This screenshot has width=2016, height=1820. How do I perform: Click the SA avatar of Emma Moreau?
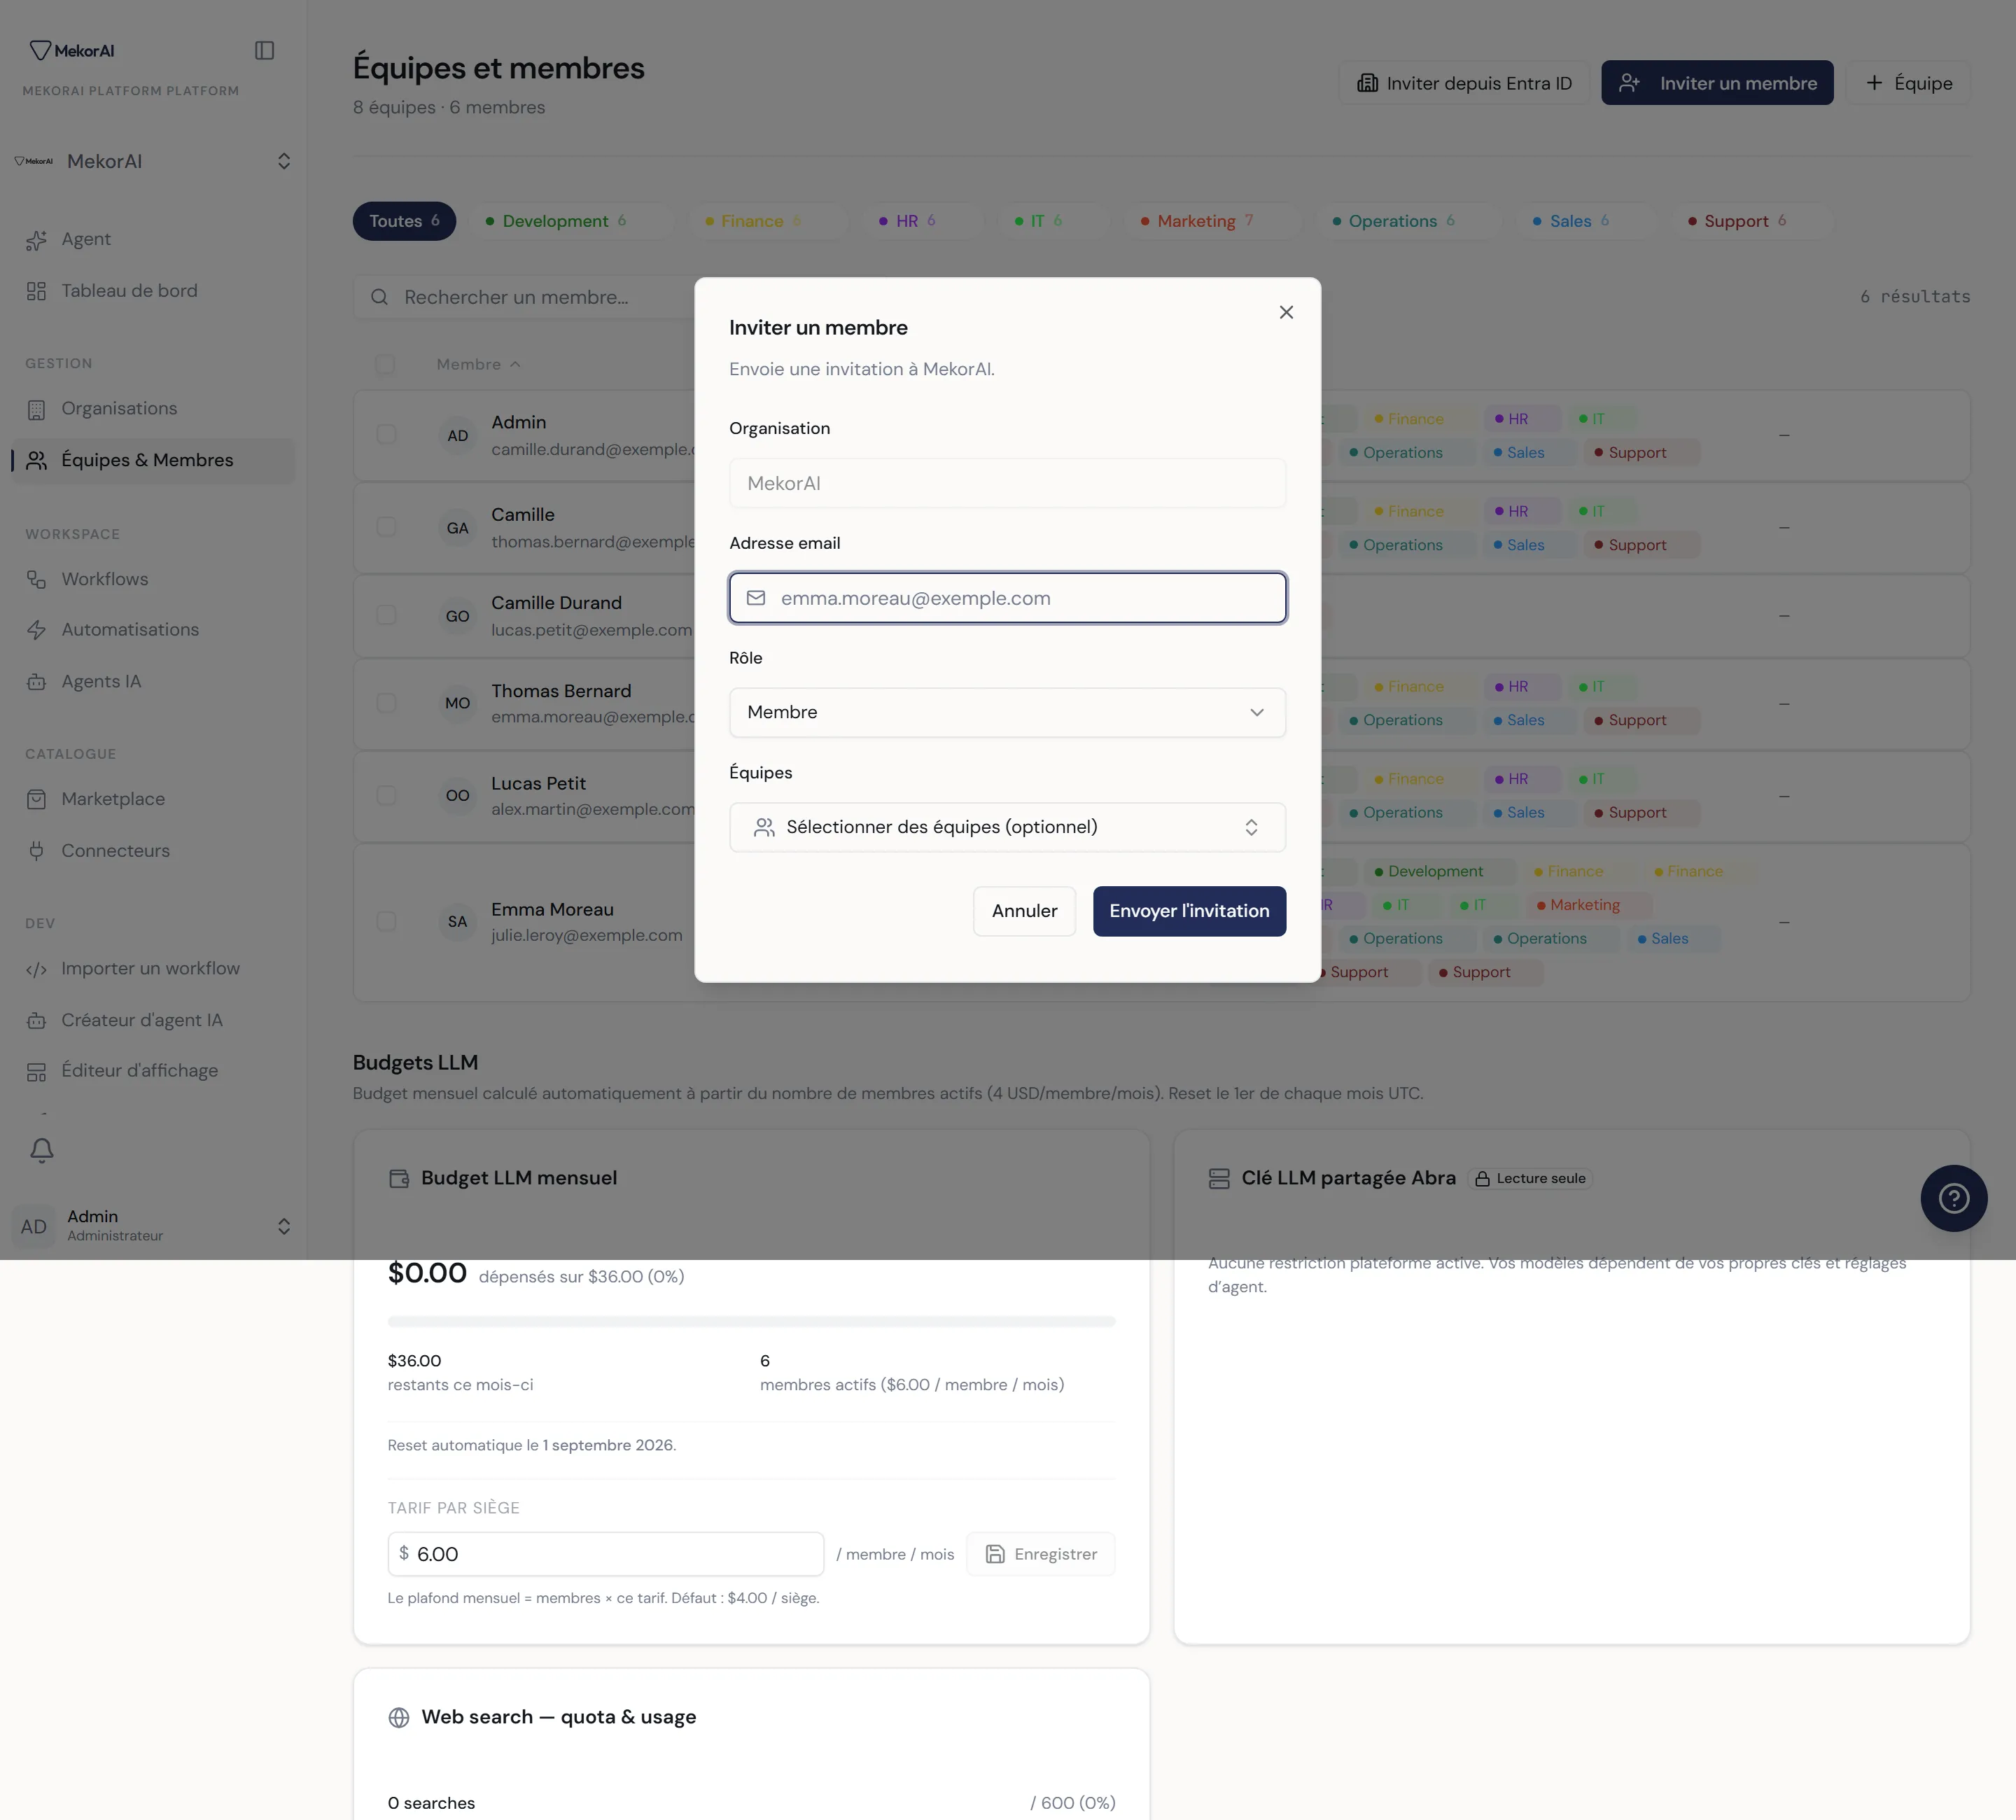tap(457, 922)
